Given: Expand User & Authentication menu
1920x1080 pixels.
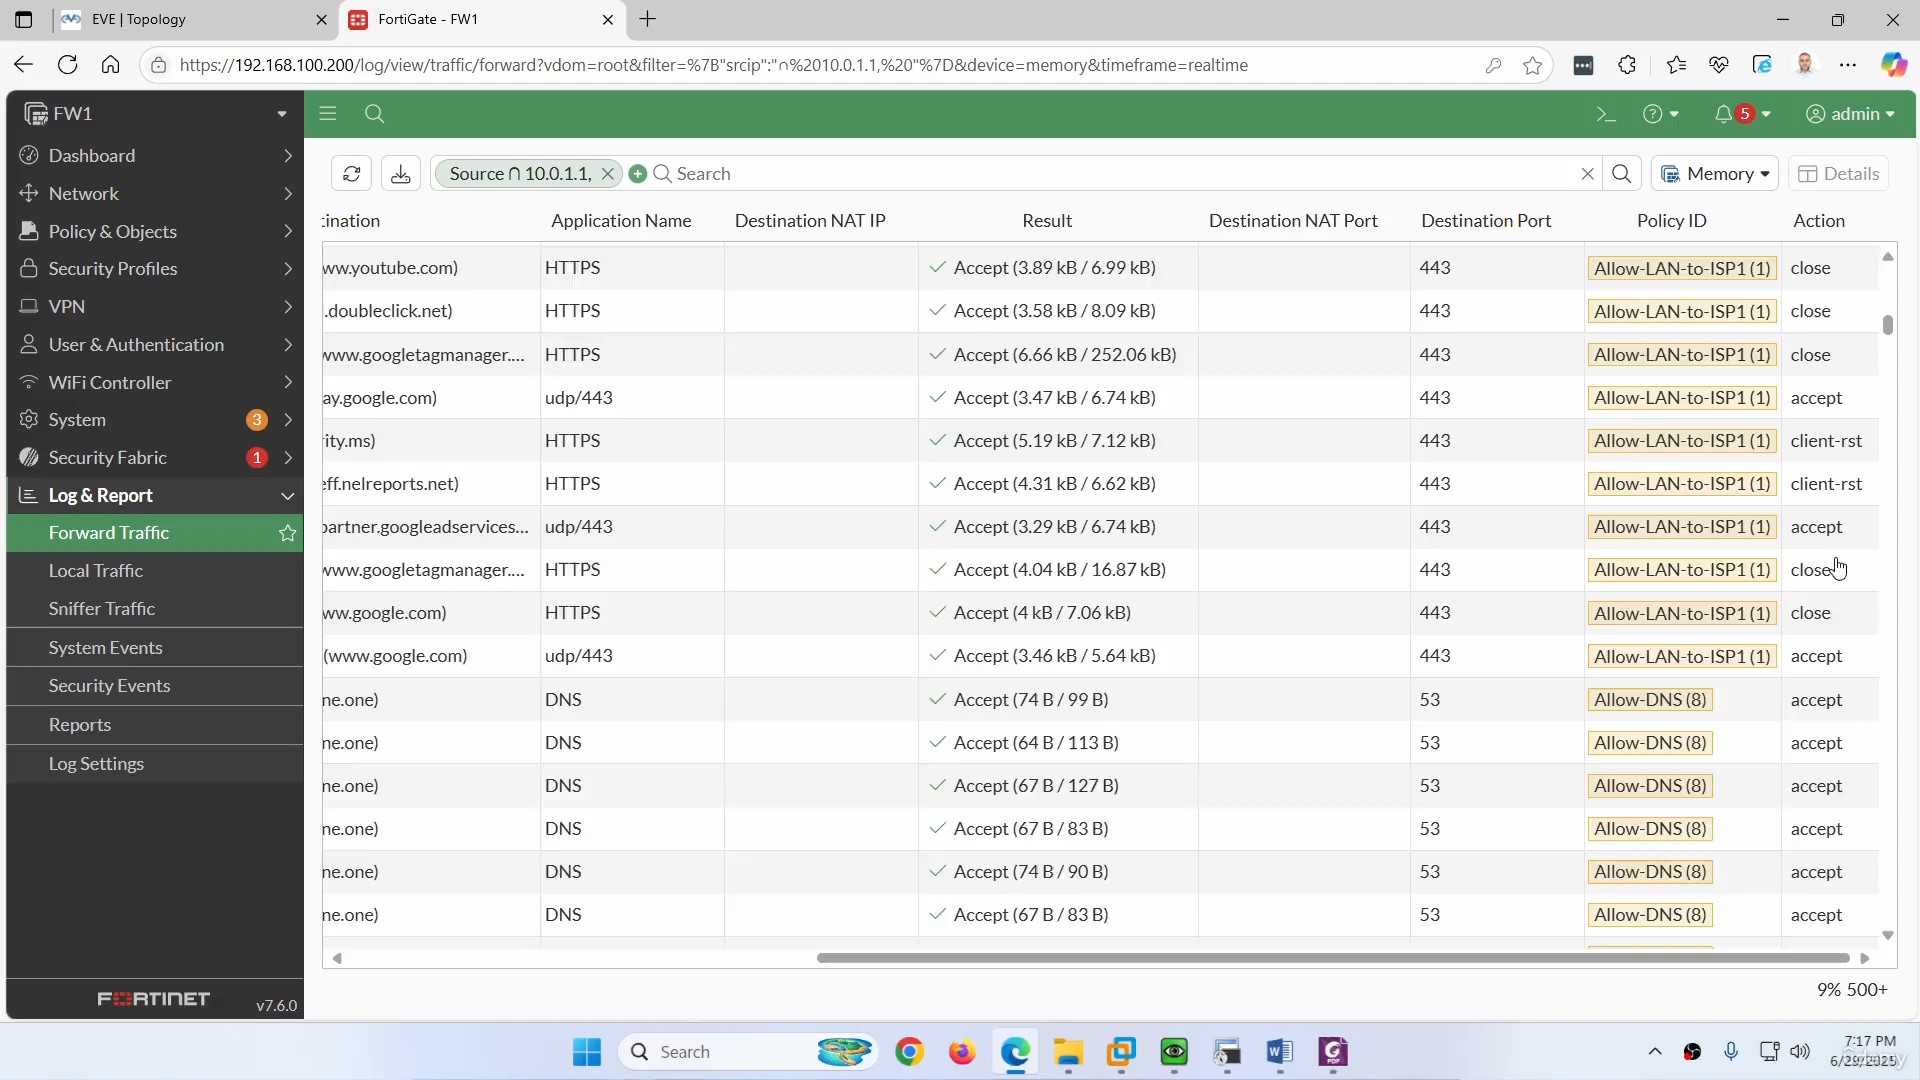Looking at the screenshot, I should (155, 345).
